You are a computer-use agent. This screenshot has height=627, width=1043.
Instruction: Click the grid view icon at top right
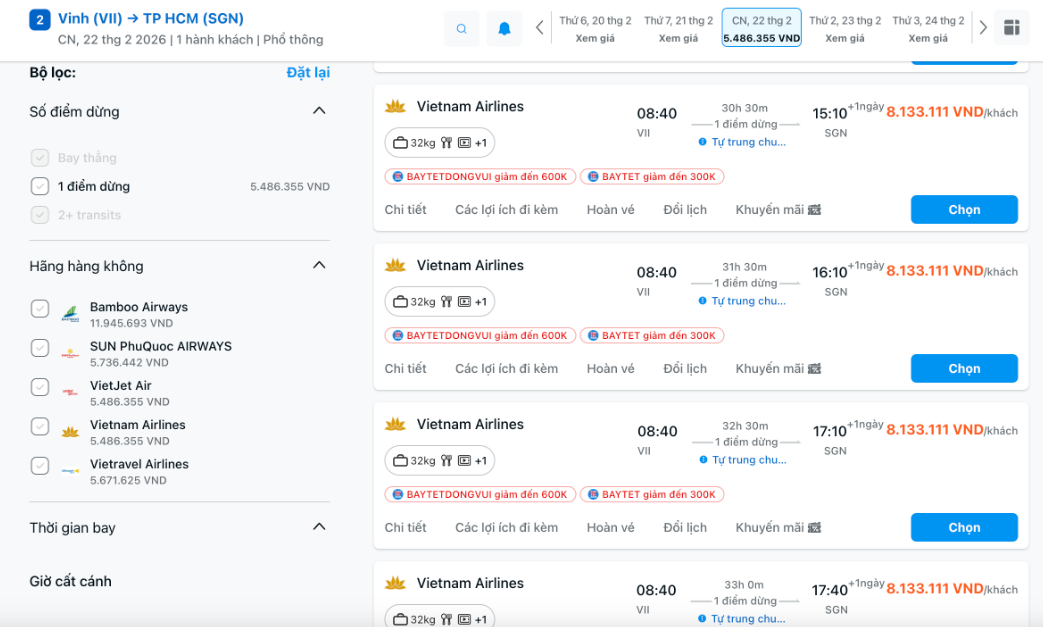tap(1012, 27)
